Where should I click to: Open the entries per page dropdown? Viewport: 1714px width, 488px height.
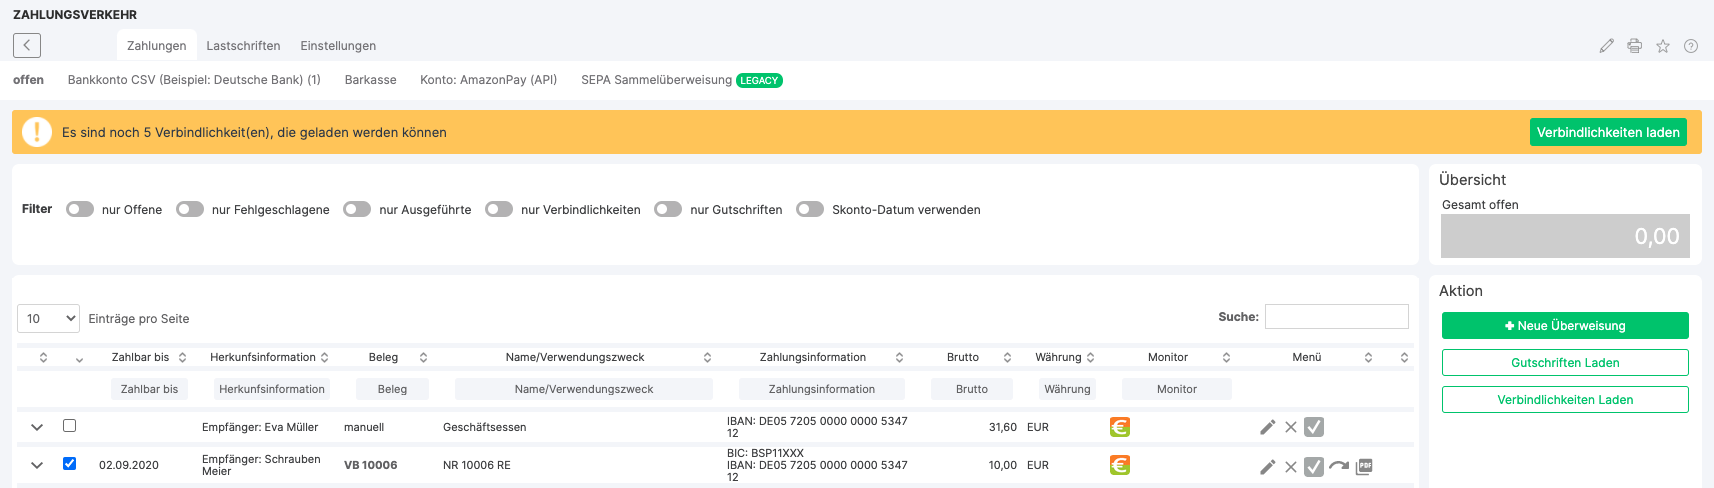pos(48,319)
